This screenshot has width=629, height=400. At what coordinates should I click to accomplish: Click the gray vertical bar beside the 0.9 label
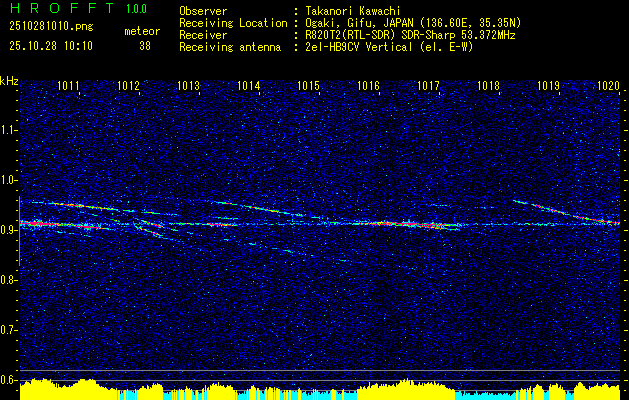click(x=19, y=231)
